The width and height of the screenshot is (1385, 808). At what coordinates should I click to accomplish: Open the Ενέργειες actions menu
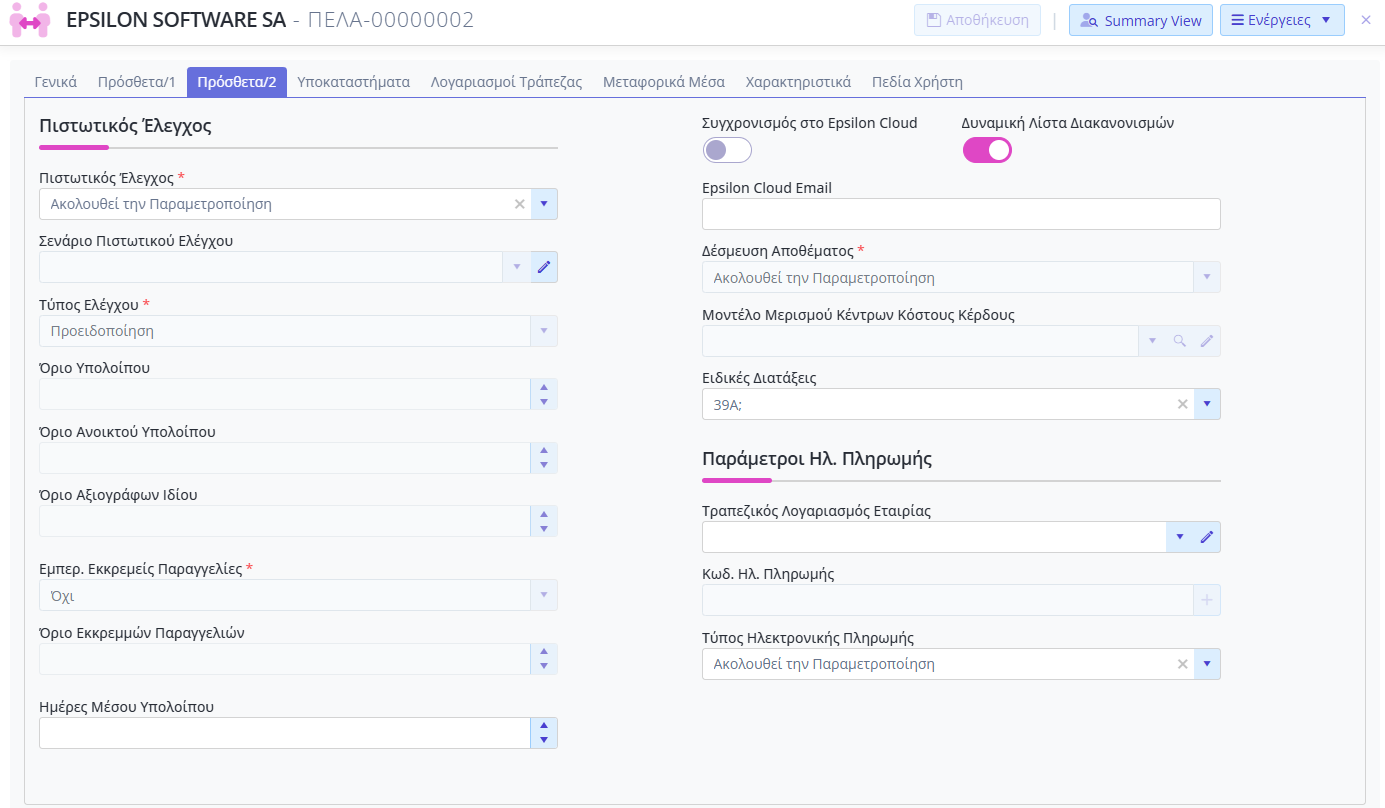click(x=1282, y=20)
